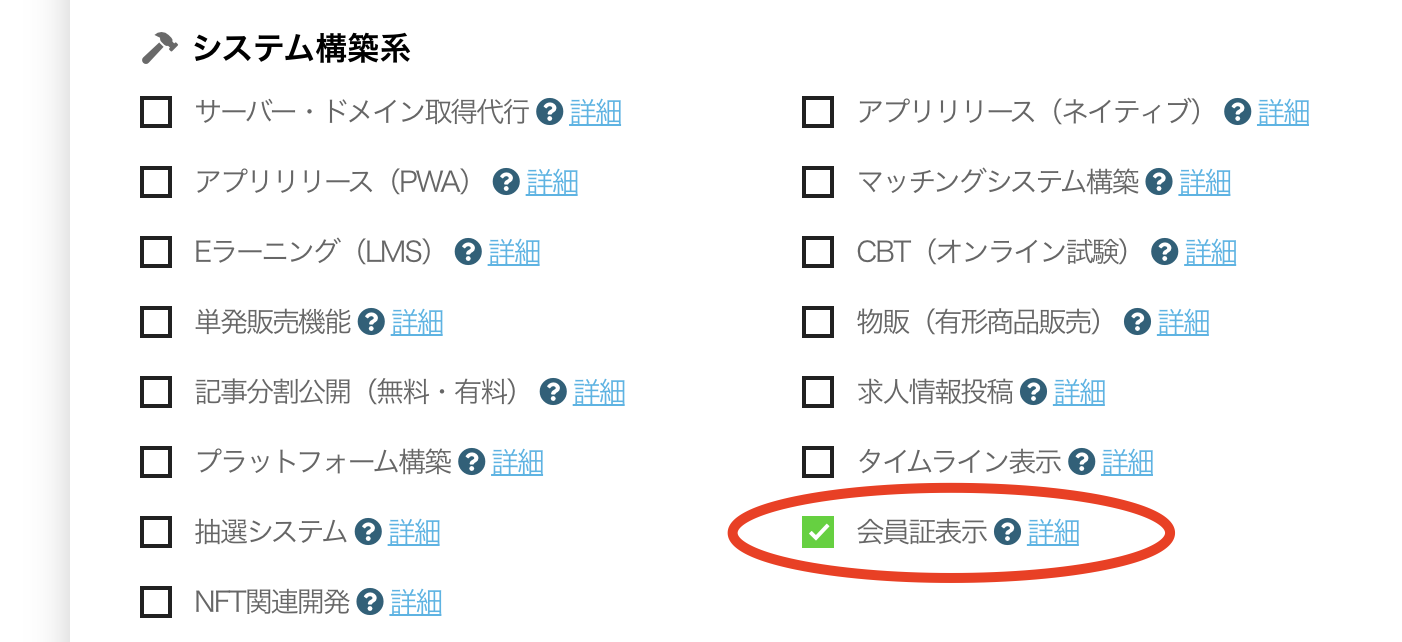Open the help icon for アプリリリース（ネイティブ）

click(x=1236, y=112)
